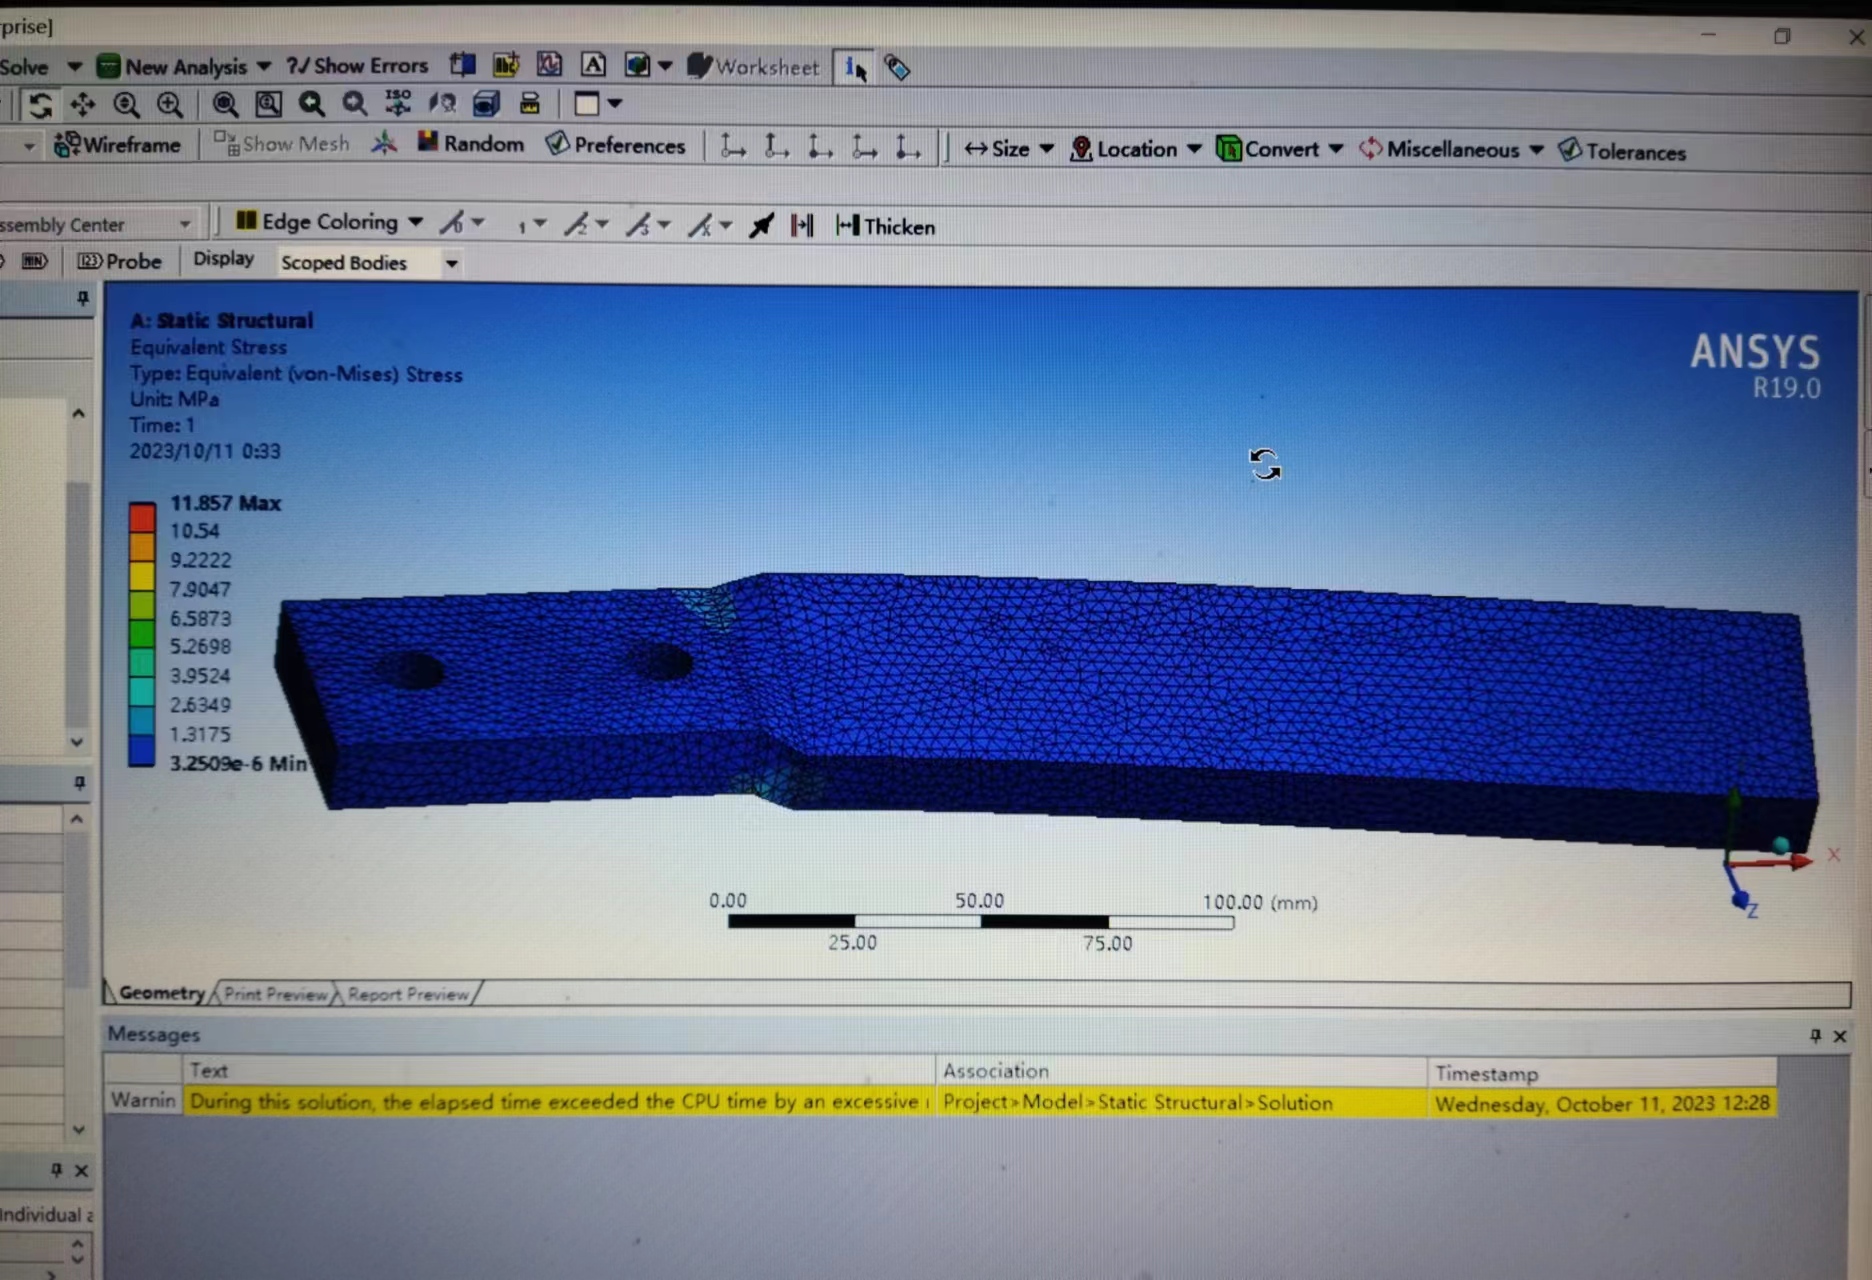The width and height of the screenshot is (1872, 1280).
Task: Click the Probe tool icon
Action: (119, 262)
